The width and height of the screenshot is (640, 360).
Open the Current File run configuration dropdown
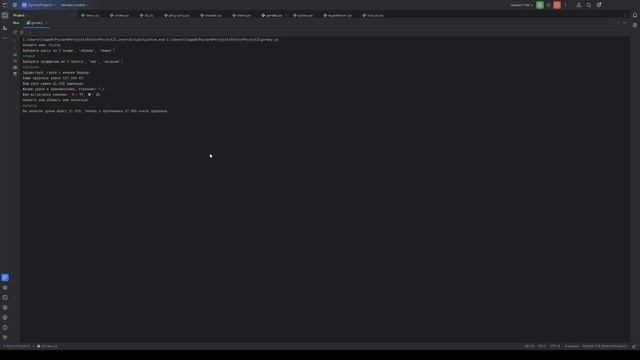pyautogui.click(x=522, y=5)
